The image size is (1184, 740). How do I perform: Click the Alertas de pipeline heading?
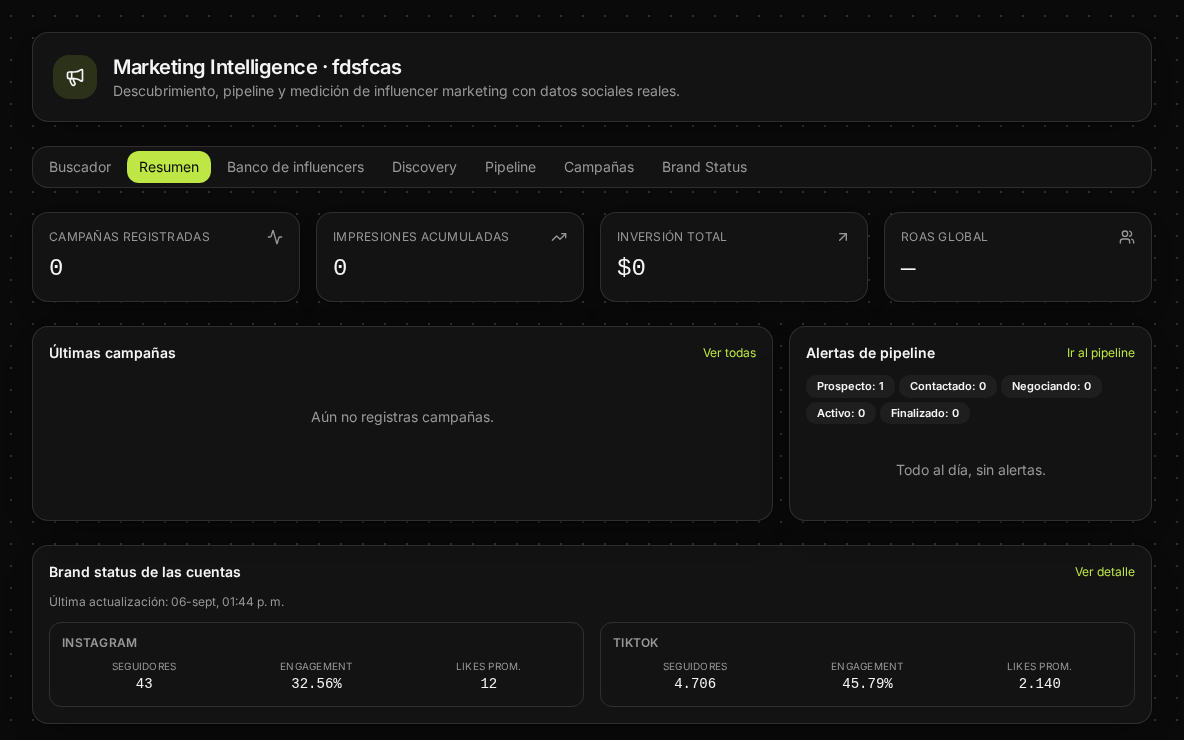click(871, 353)
